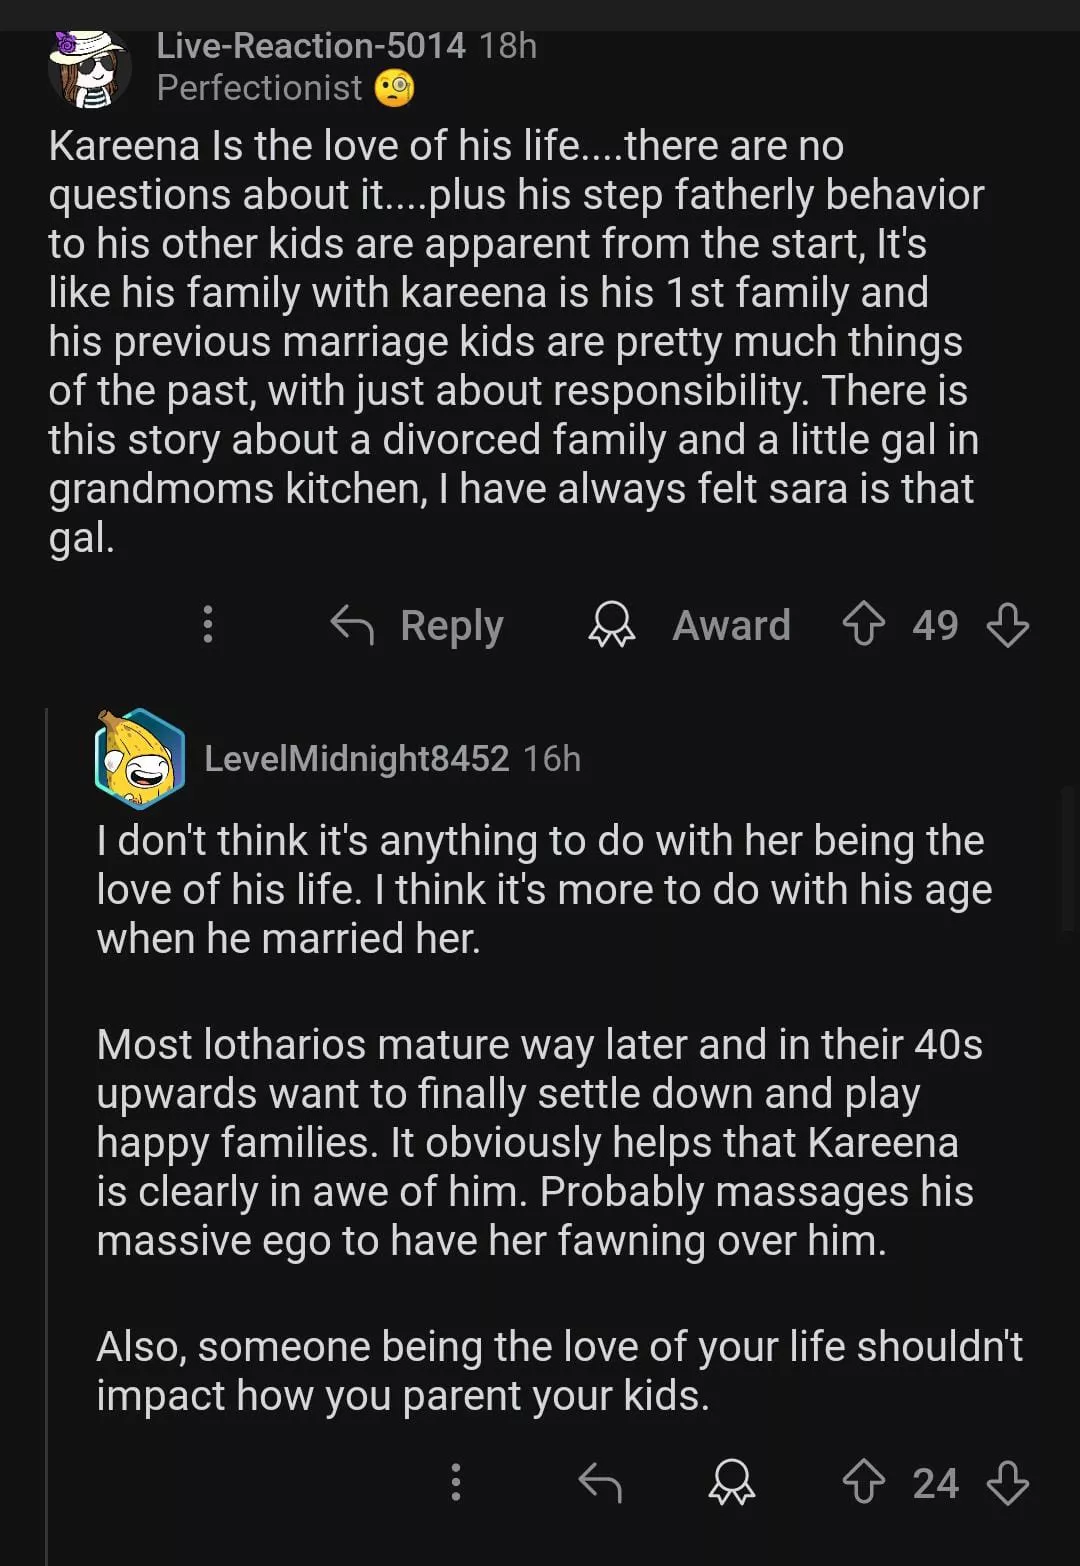Click LevelMidnight8452's banana avatar
Image resolution: width=1080 pixels, height=1566 pixels.
[140, 758]
